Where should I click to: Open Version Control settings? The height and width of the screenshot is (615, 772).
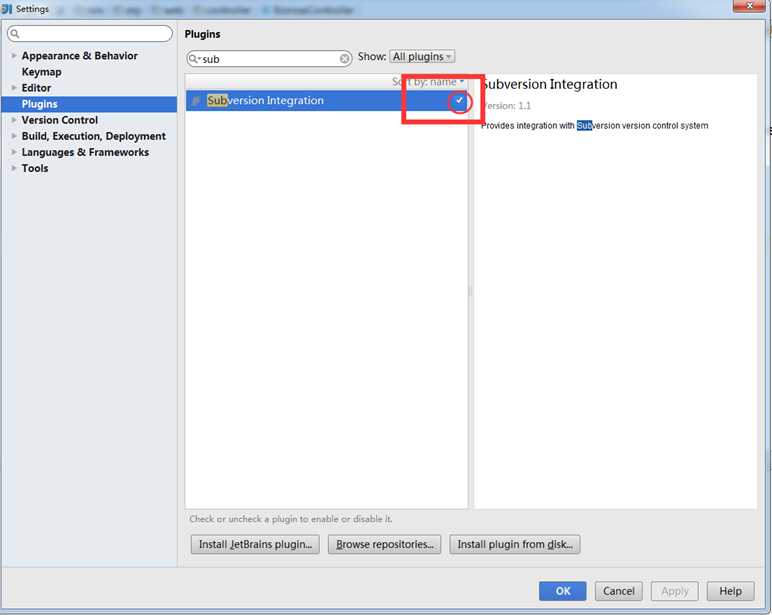[60, 120]
